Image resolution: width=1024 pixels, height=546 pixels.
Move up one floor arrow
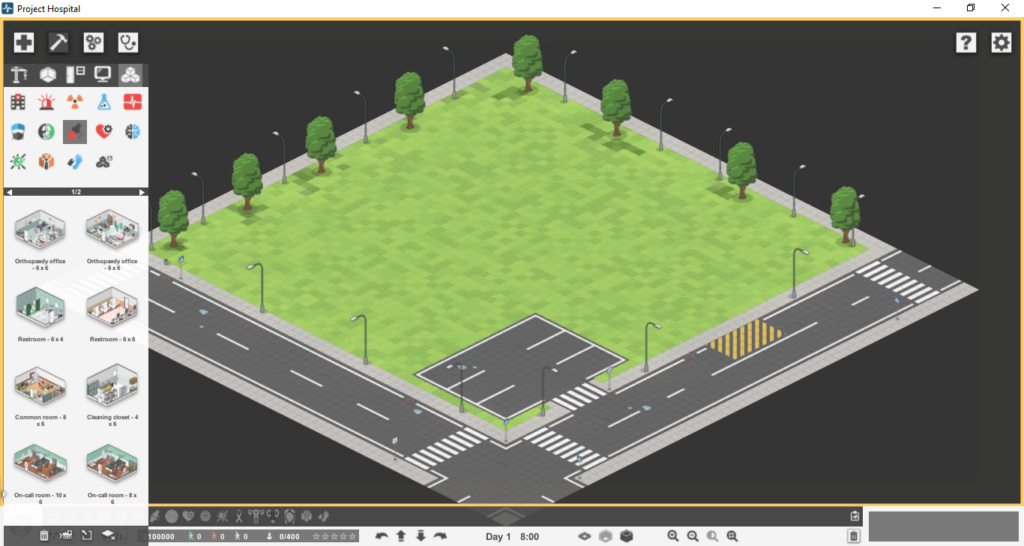401,536
